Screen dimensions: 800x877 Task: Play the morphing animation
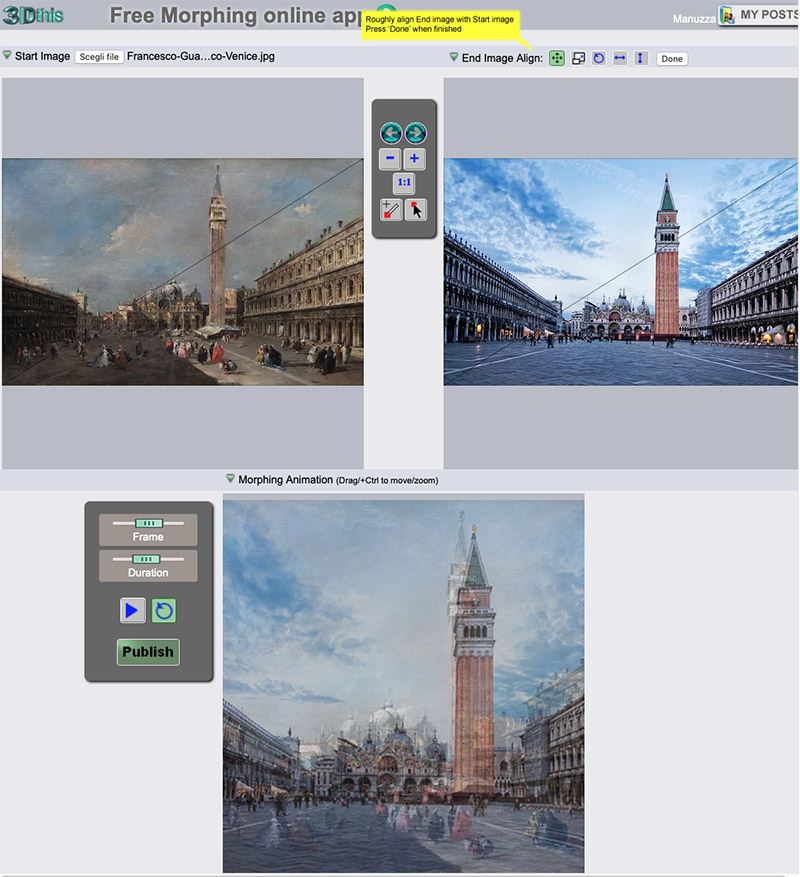[x=133, y=610]
